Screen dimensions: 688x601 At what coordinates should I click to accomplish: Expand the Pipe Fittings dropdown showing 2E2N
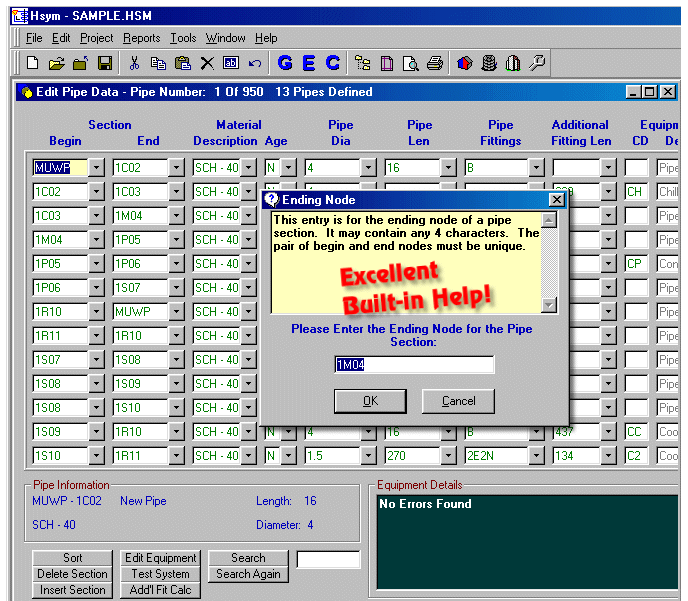pos(536,456)
